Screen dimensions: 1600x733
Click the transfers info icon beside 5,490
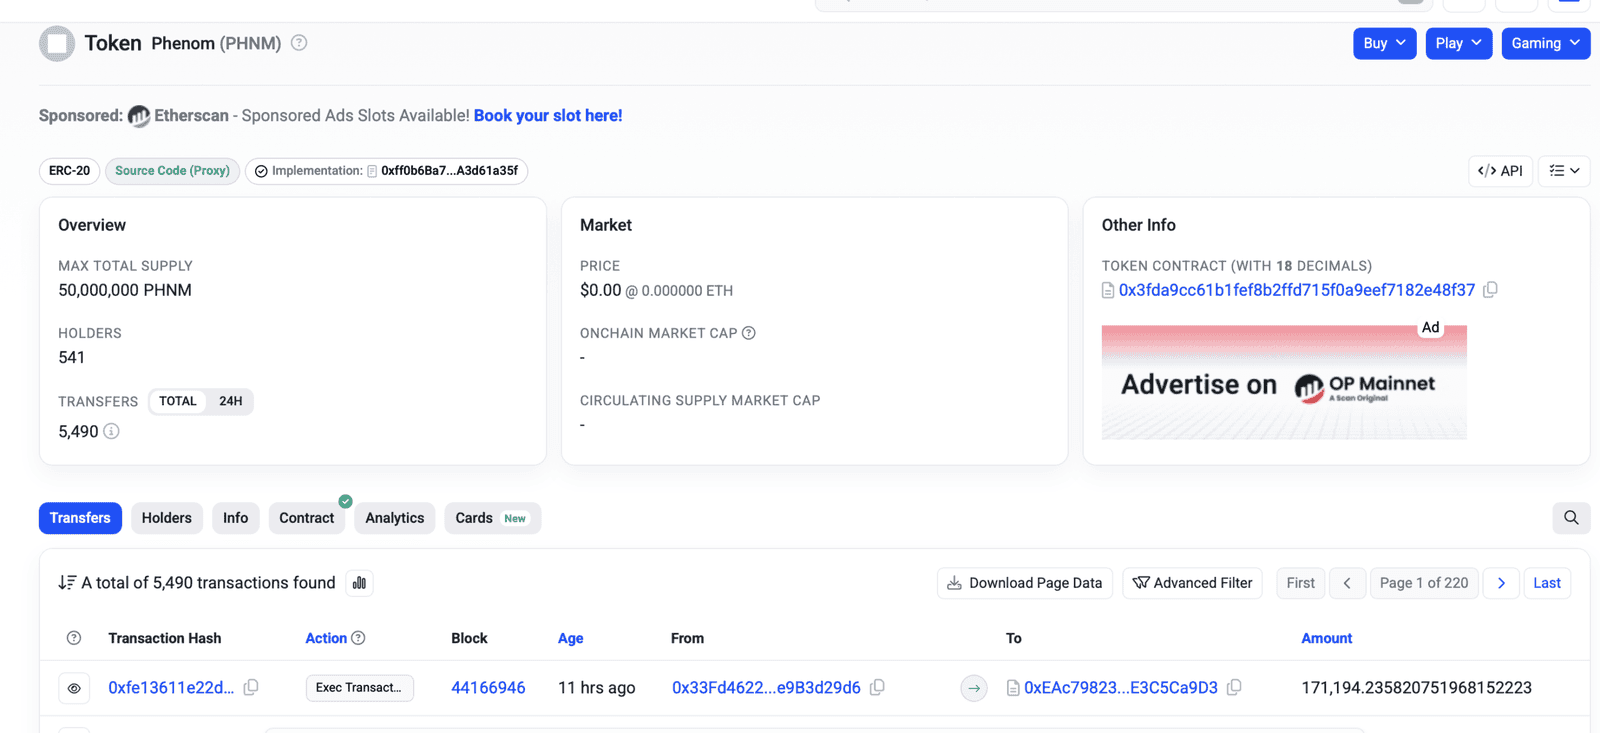(112, 431)
